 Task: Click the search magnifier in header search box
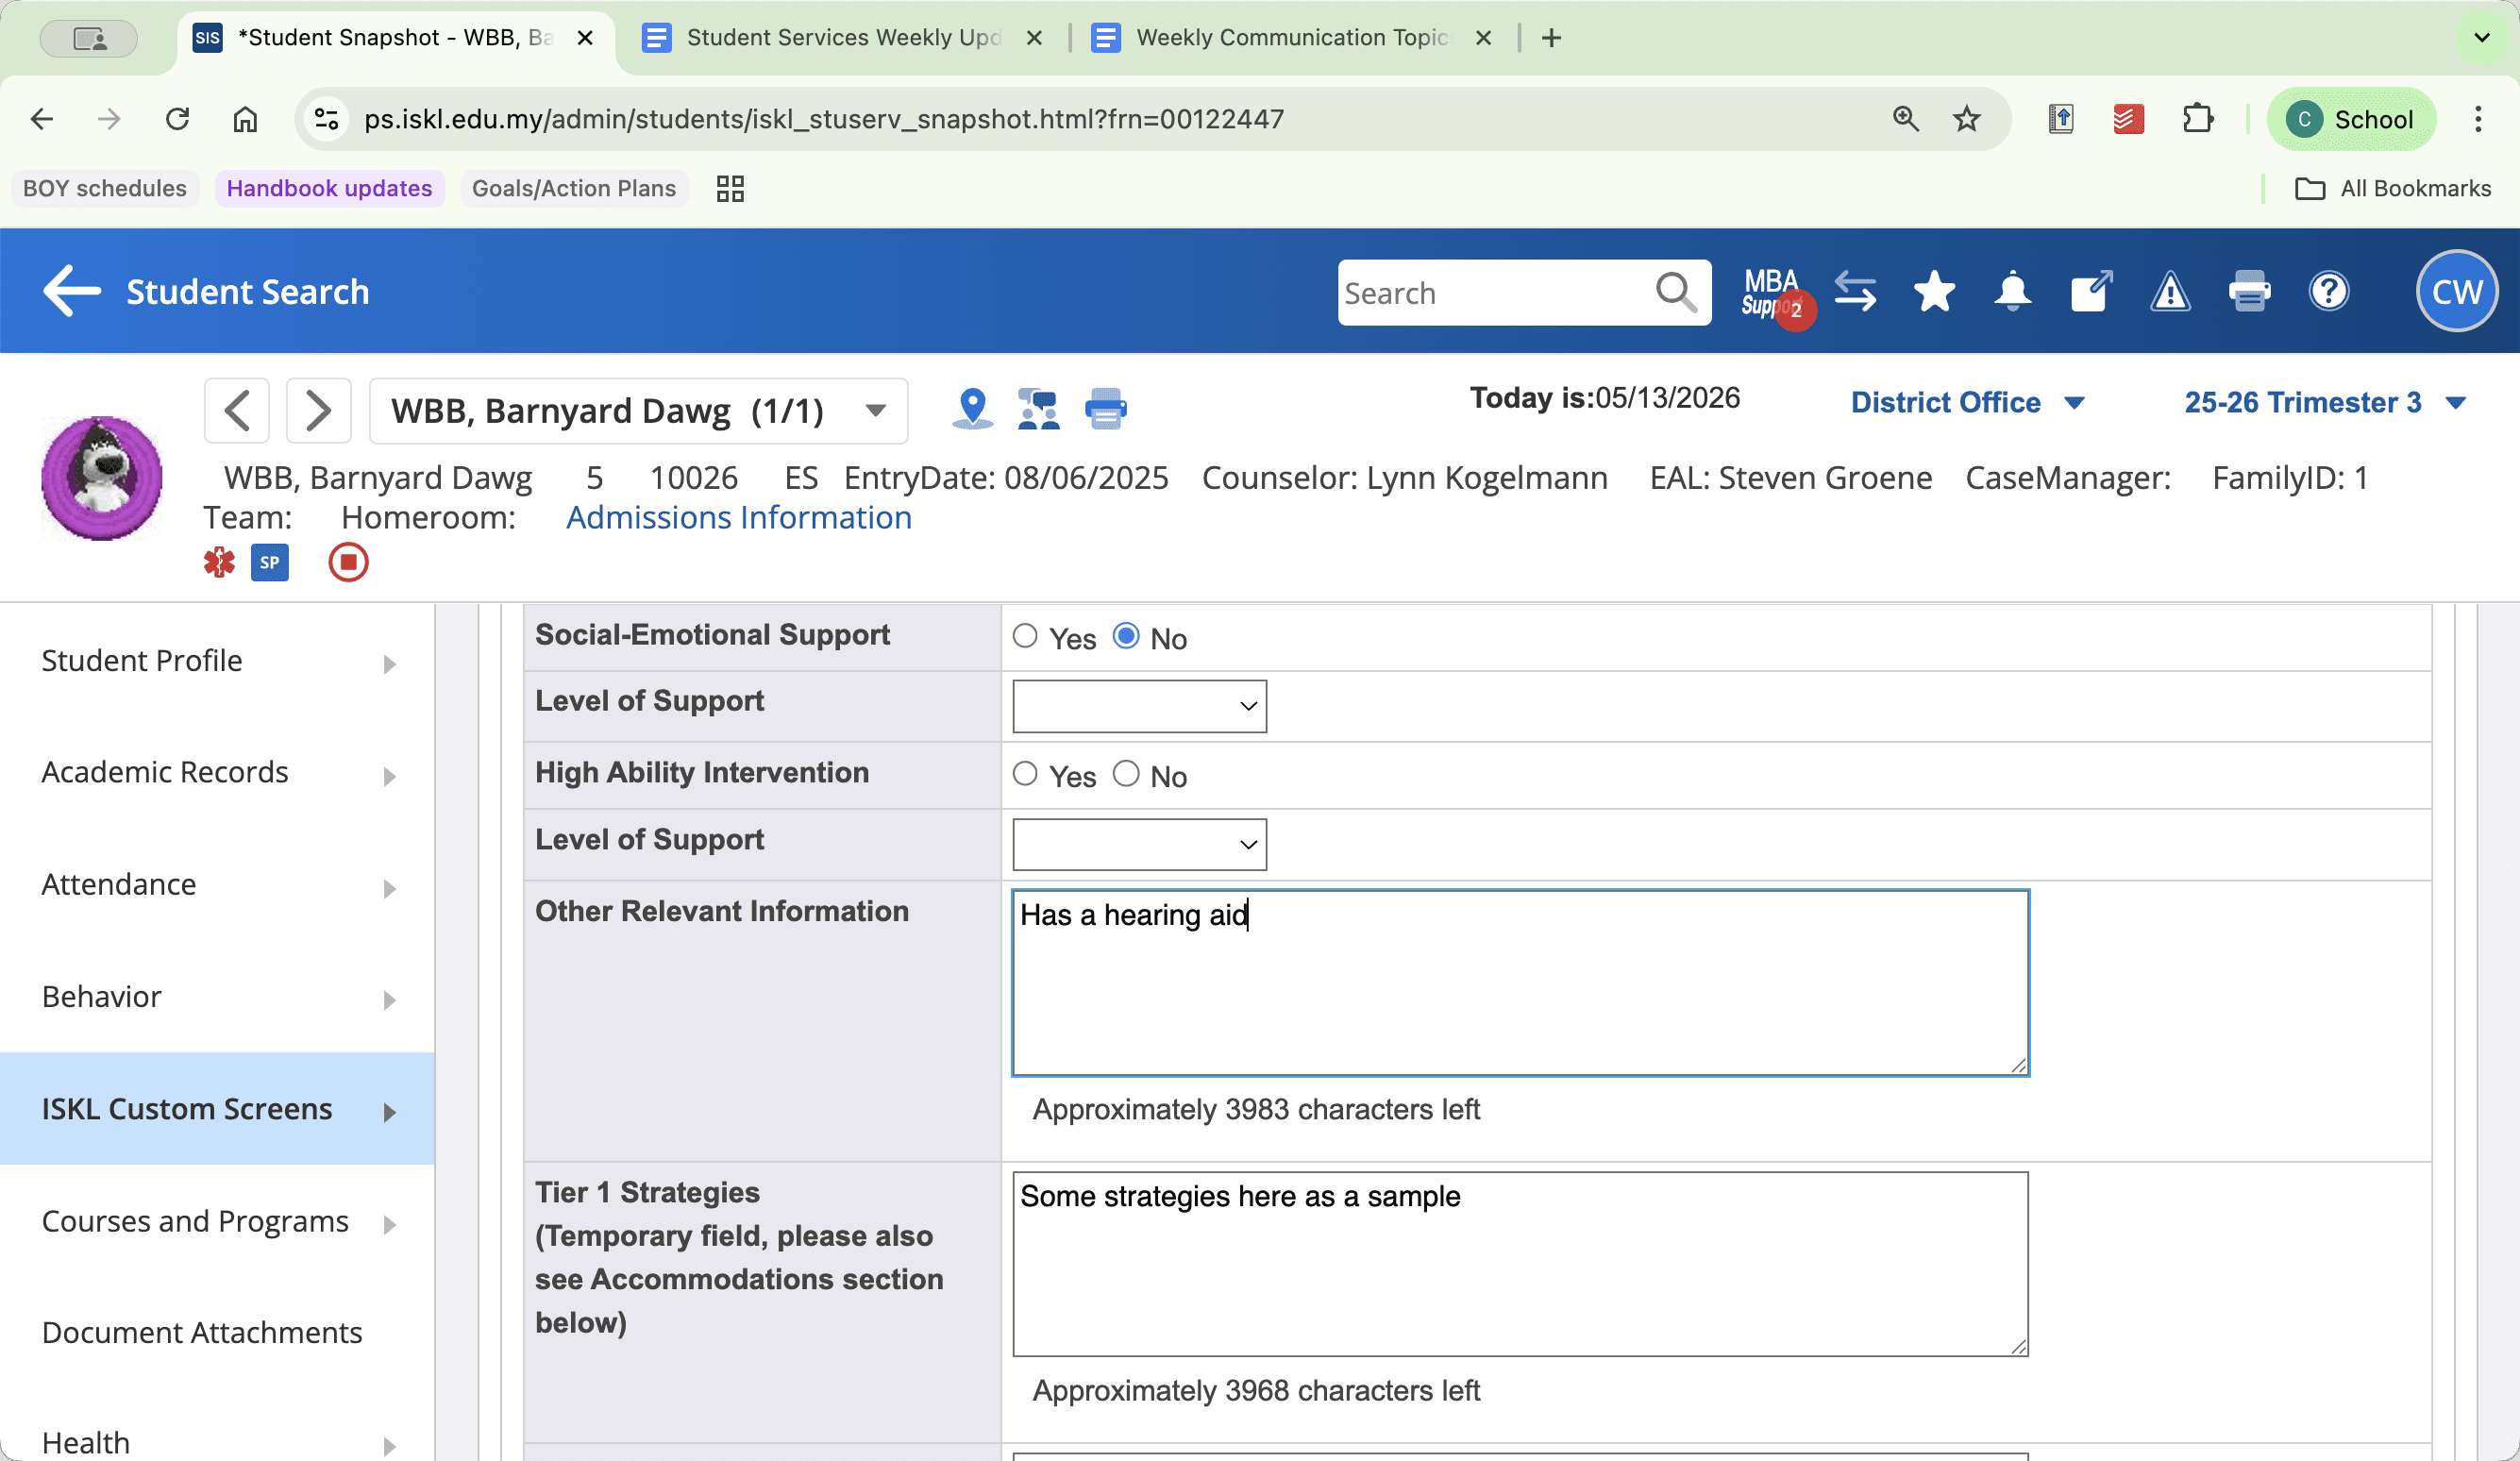click(1675, 292)
